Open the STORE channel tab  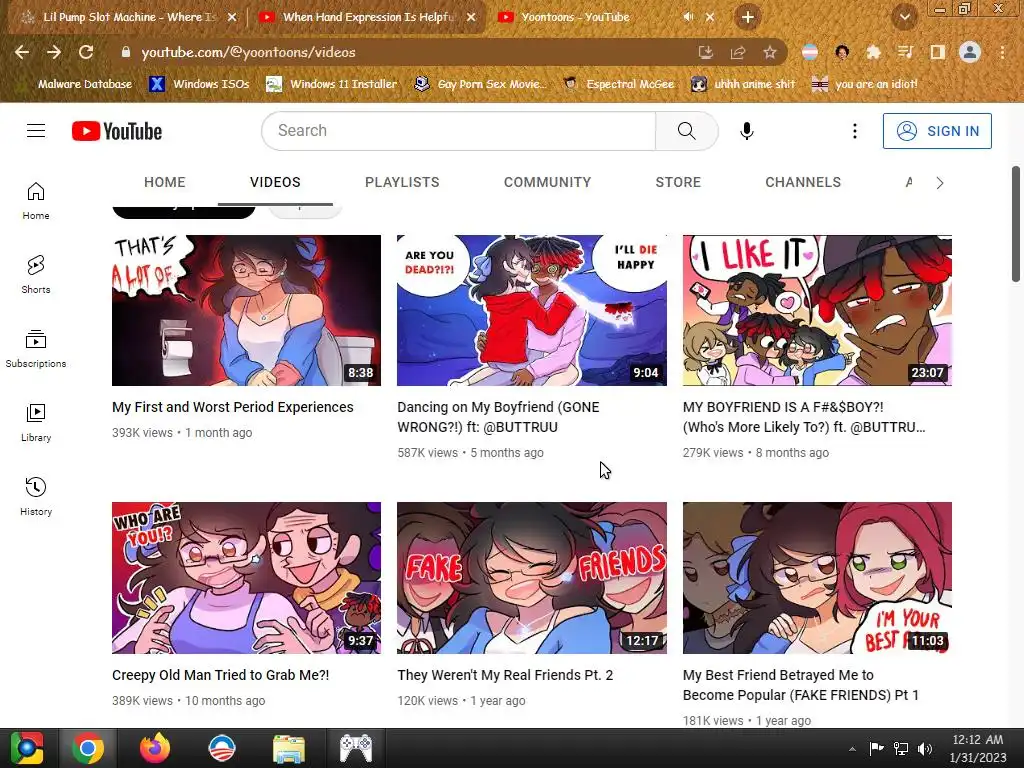[x=678, y=182]
